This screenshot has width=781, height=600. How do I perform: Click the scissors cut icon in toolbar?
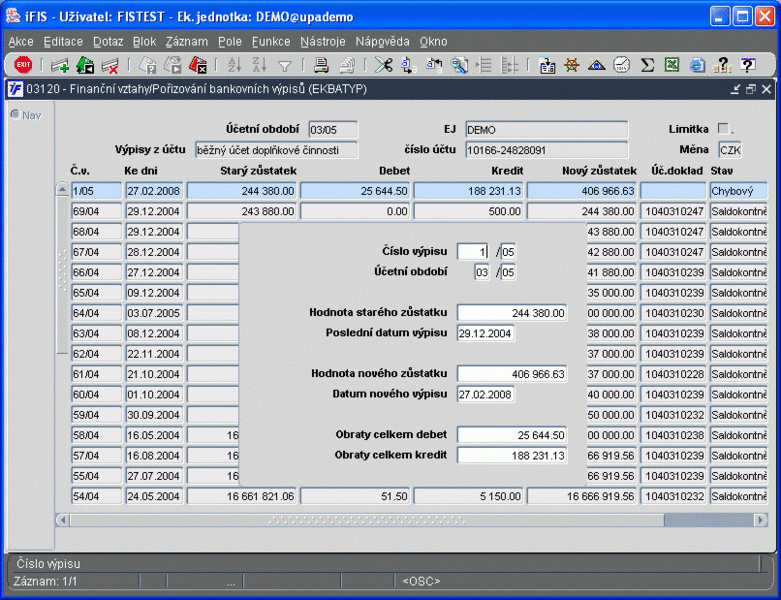tap(383, 65)
